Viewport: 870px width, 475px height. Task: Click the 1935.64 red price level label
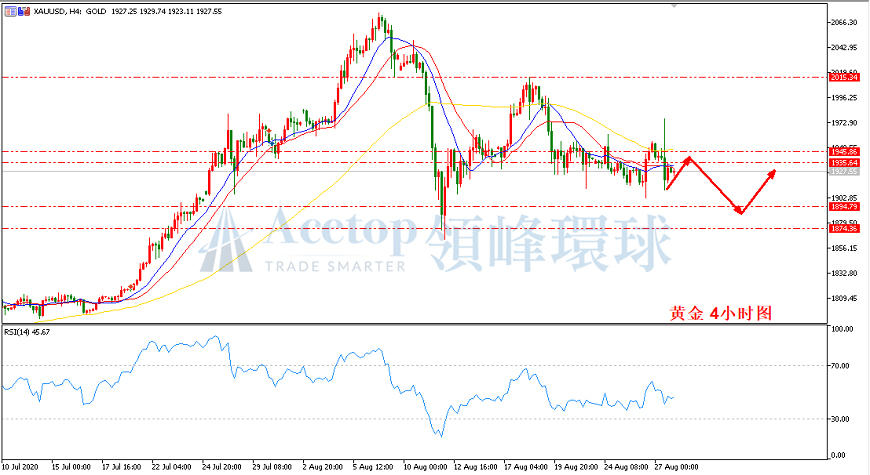pyautogui.click(x=844, y=163)
